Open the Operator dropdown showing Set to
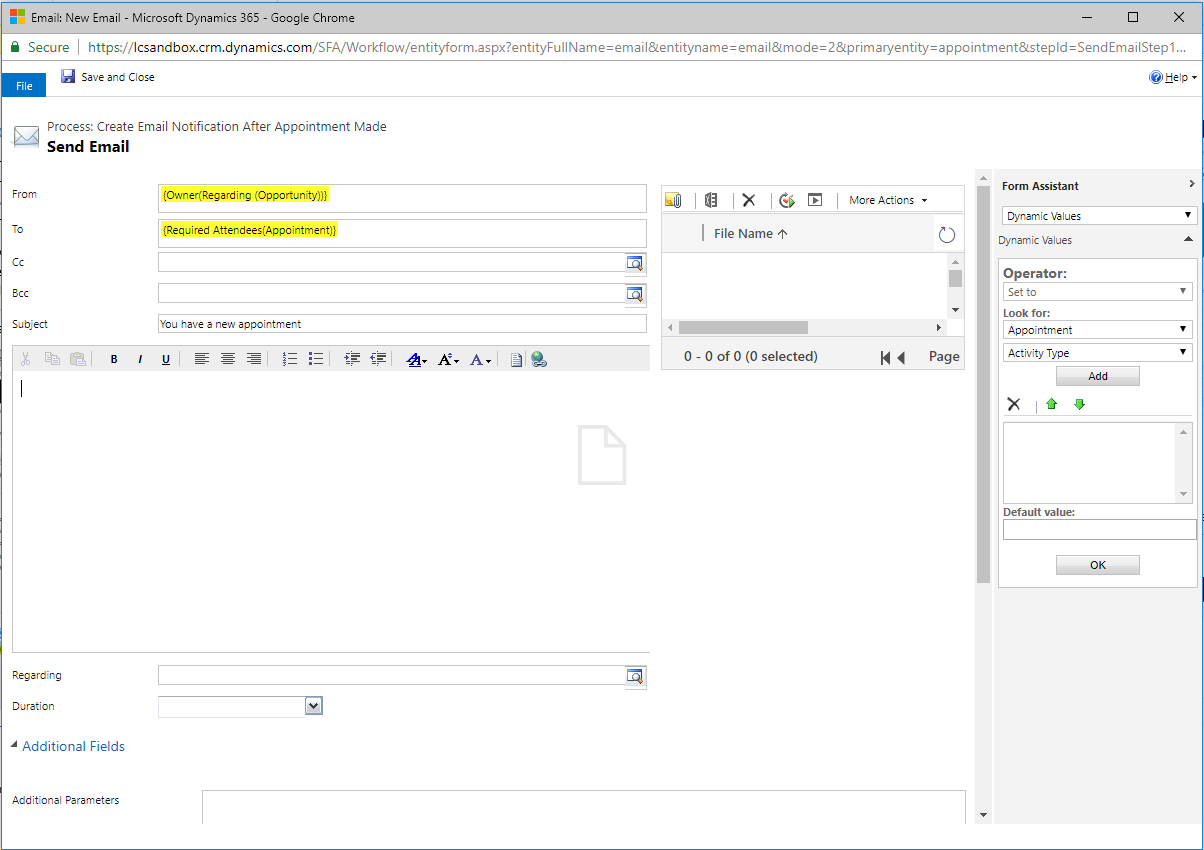Screen dimensions: 1204x850 click(x=1097, y=291)
